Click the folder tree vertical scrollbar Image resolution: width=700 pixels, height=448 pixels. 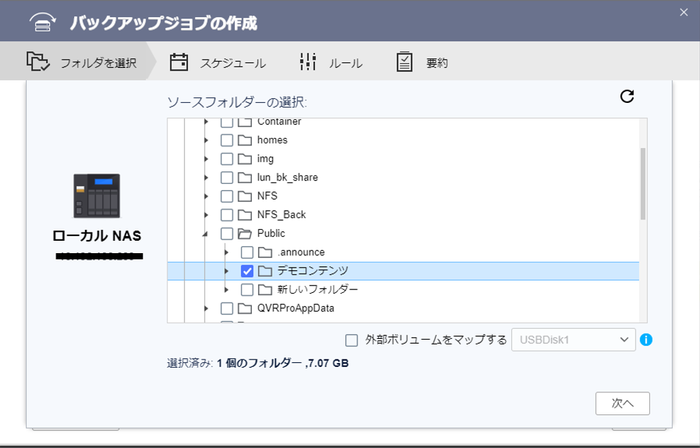click(x=642, y=185)
